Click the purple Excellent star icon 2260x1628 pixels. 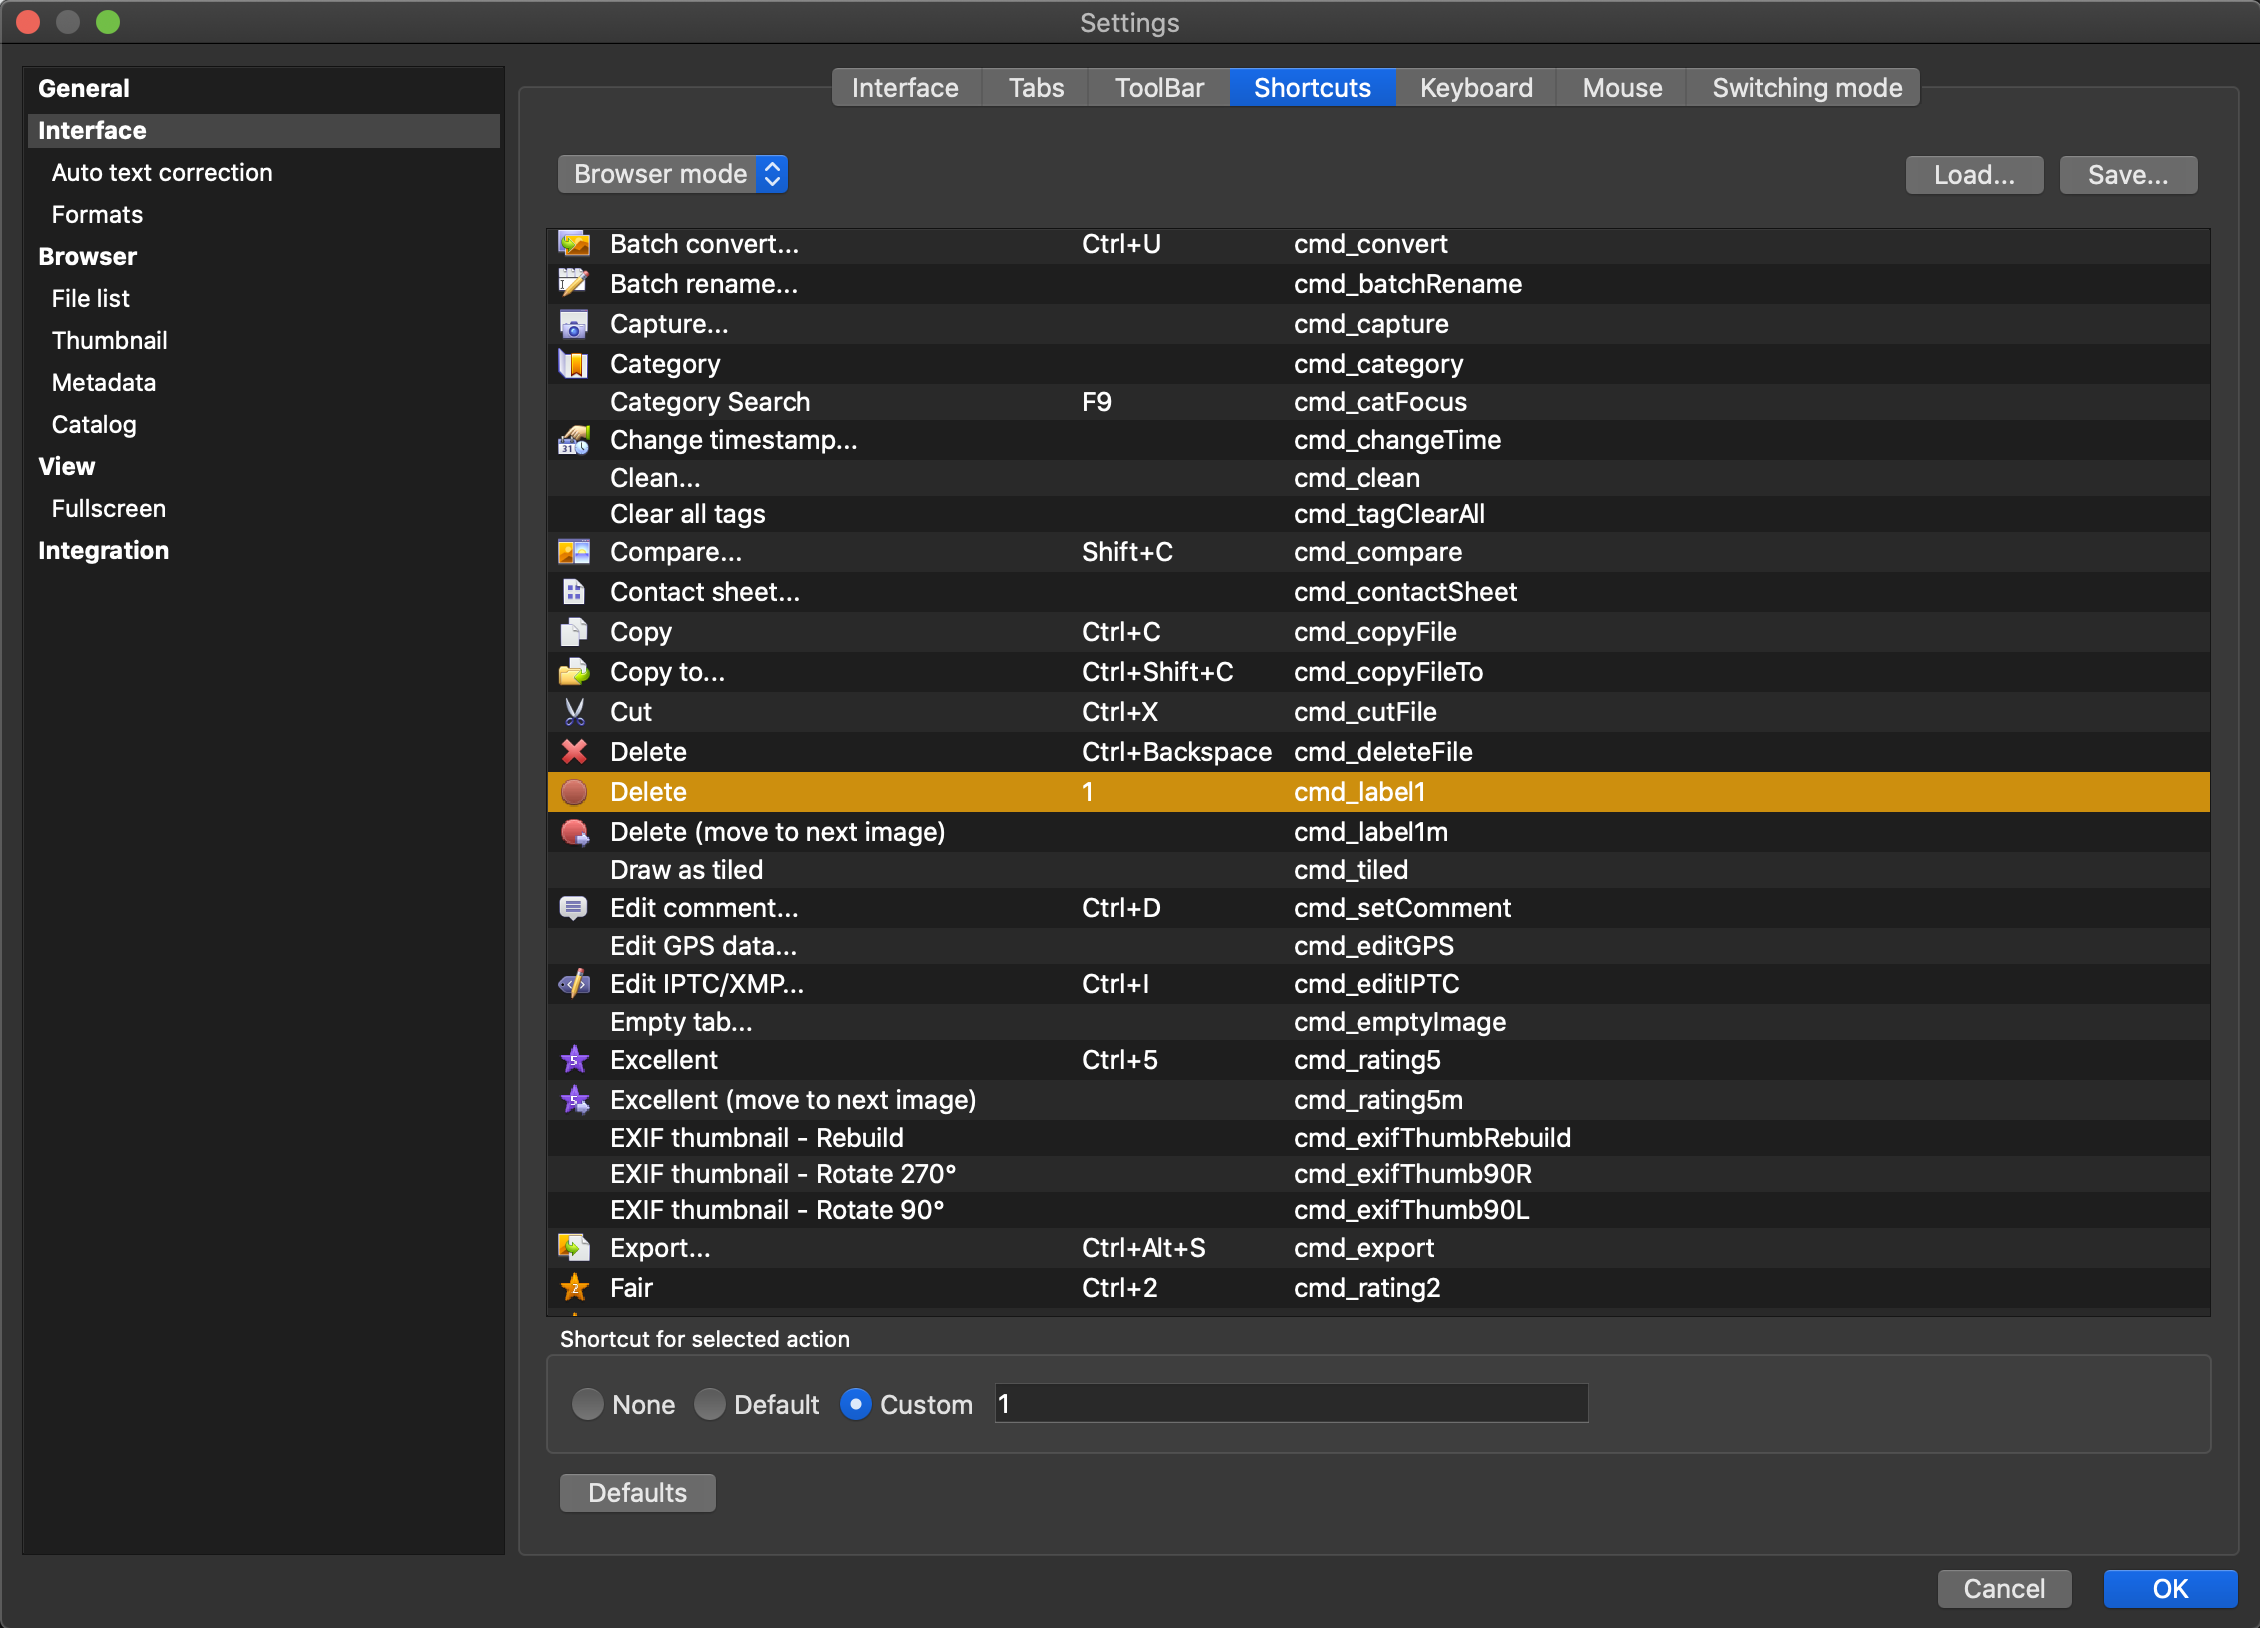(x=574, y=1060)
